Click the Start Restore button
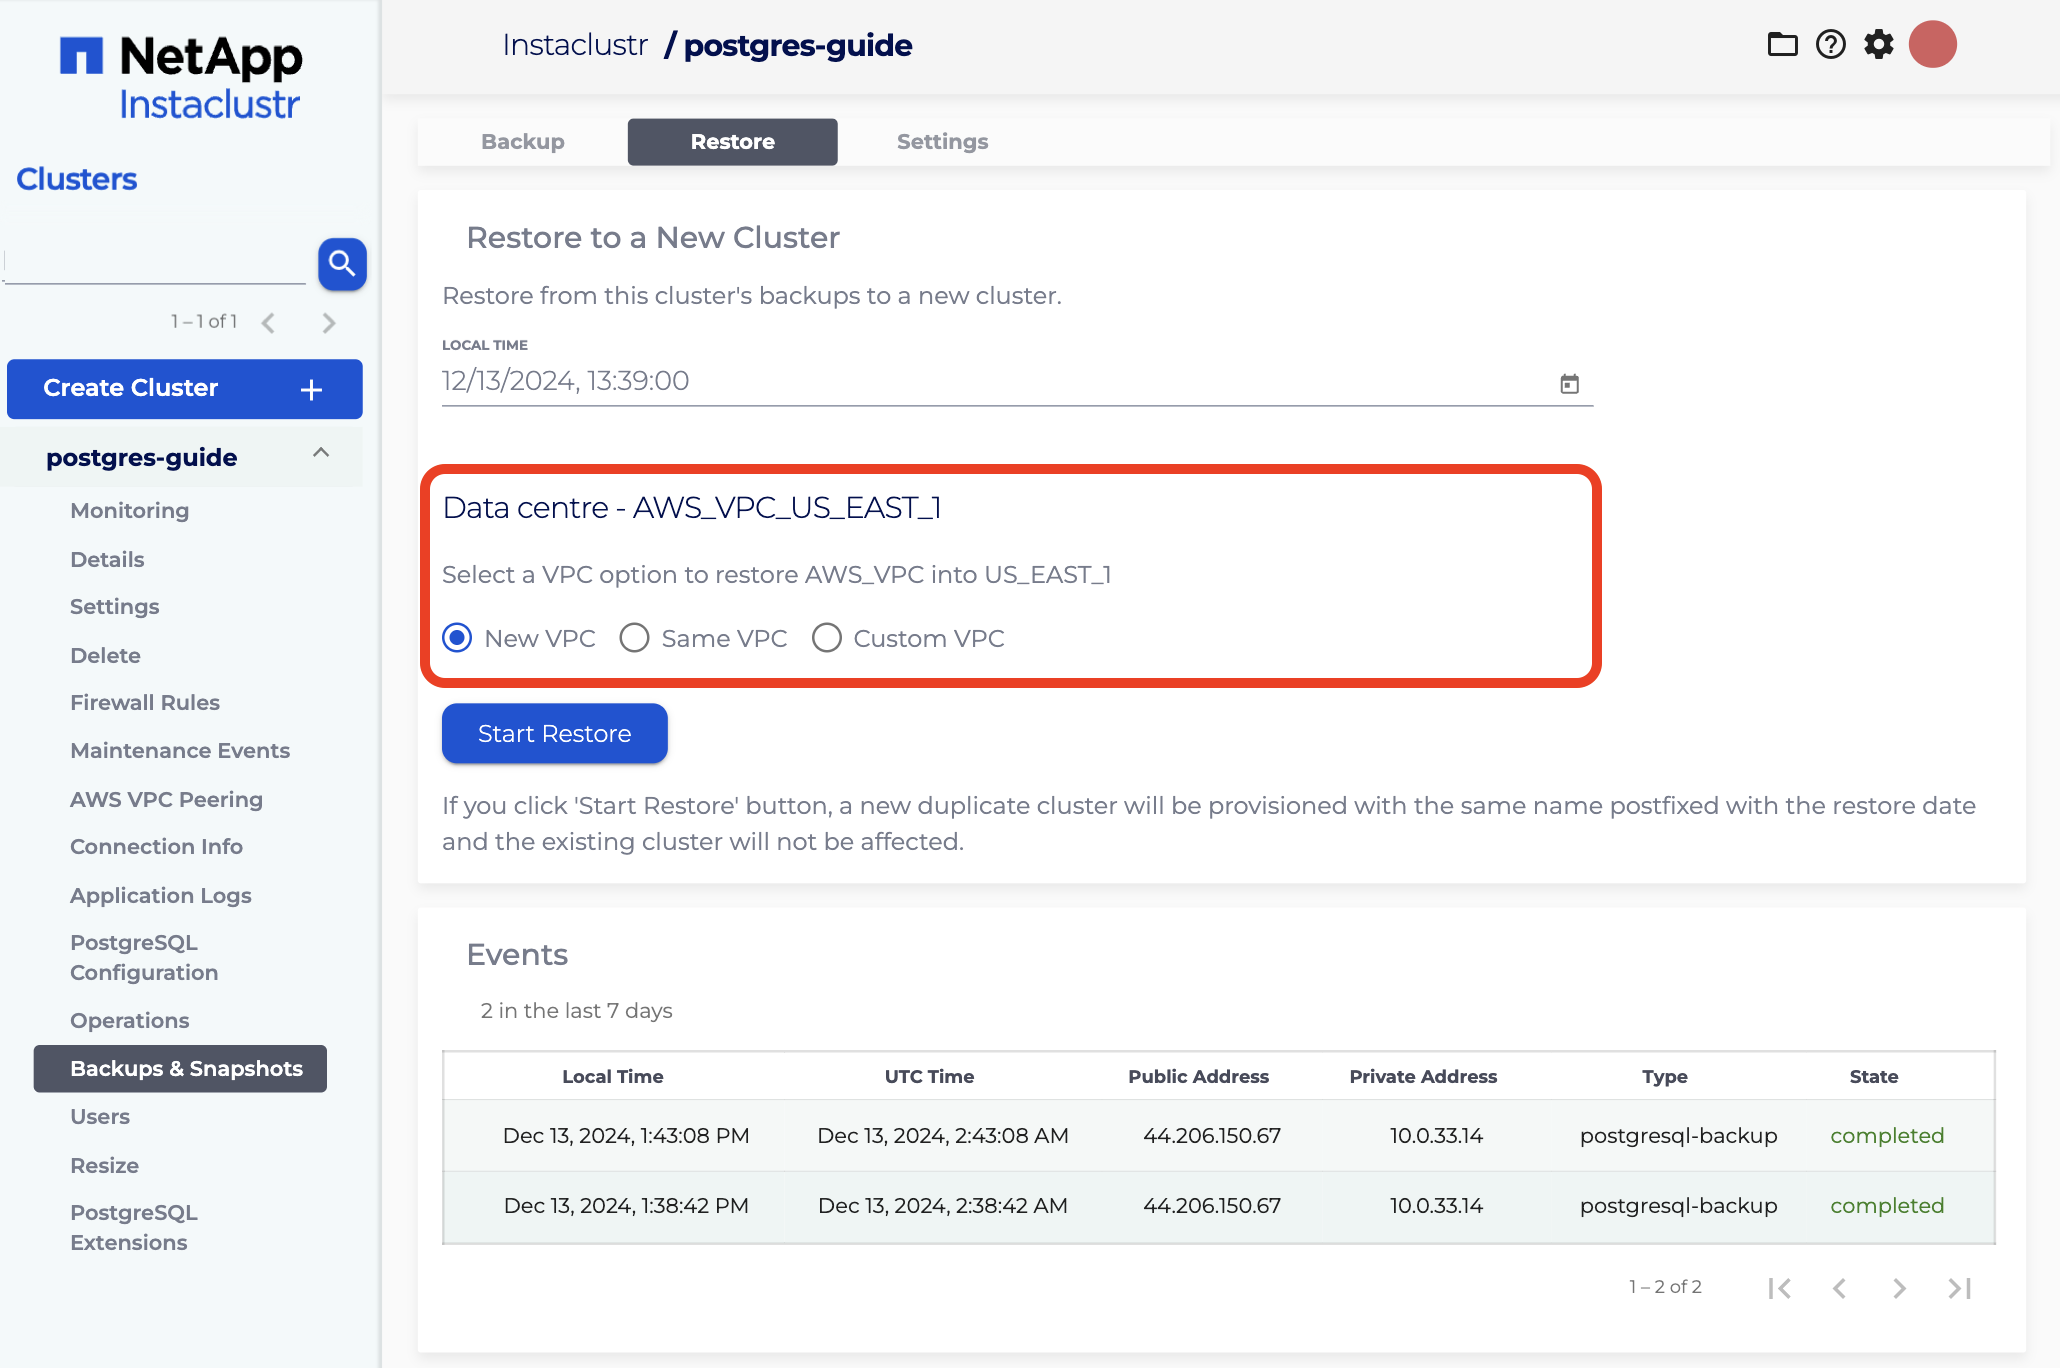 (x=554, y=734)
